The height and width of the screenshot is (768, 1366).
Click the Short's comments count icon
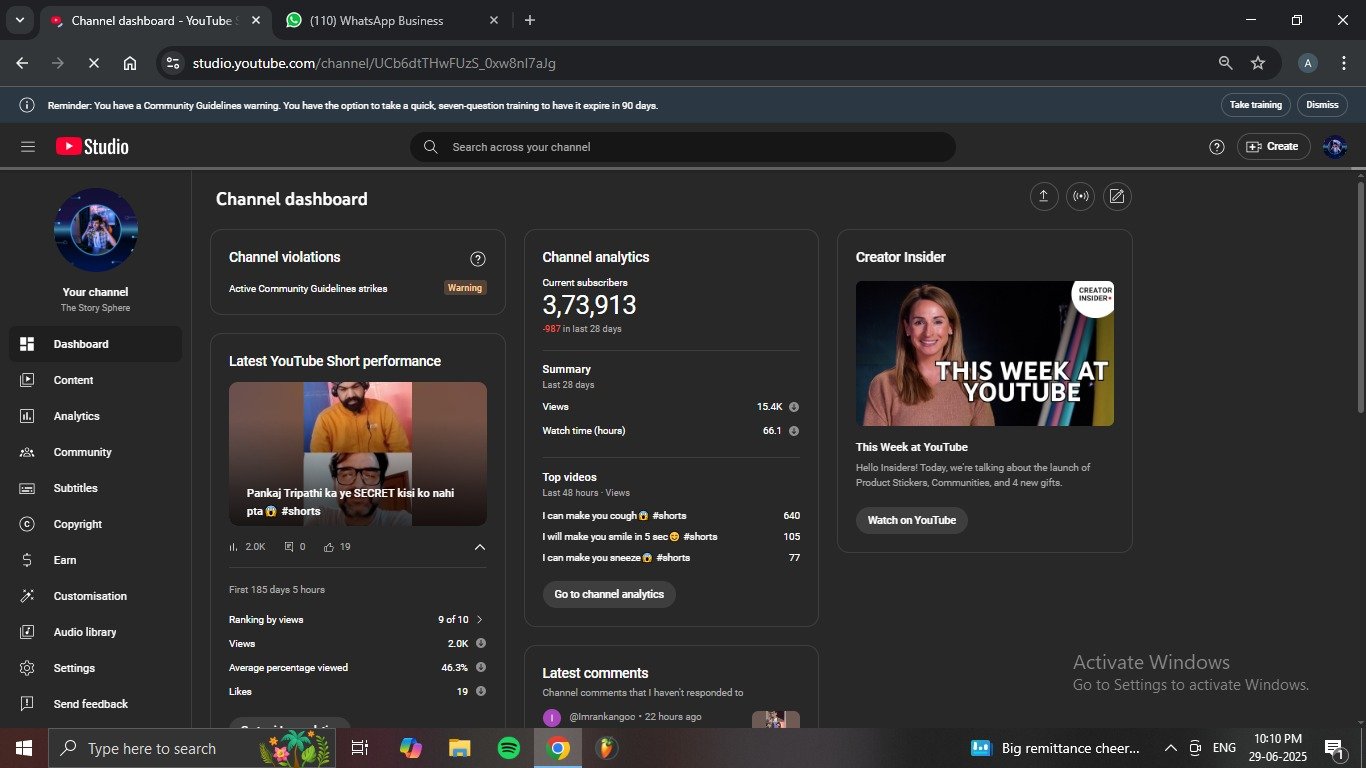289,547
